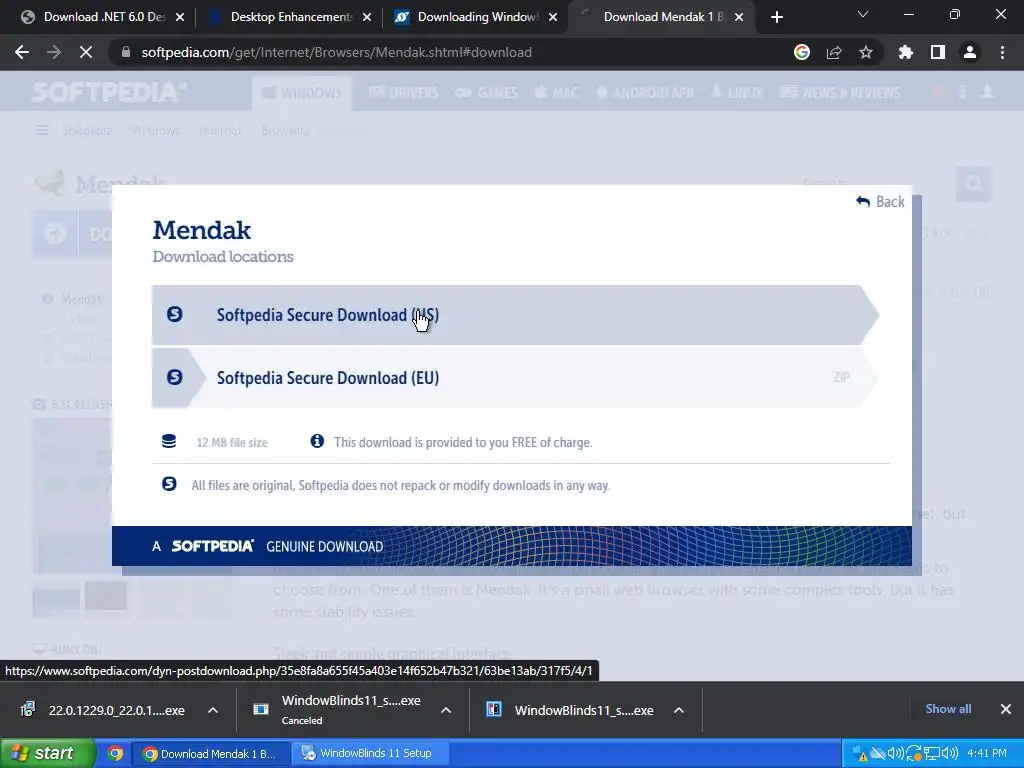
Task: Open options for 22.0.1229.0 exe download
Action: (x=213, y=710)
